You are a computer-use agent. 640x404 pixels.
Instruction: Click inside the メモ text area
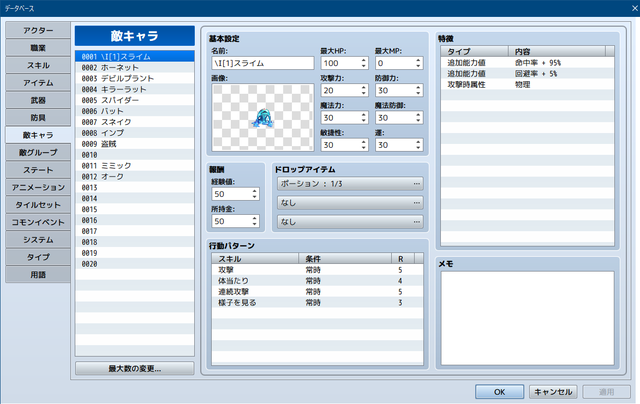point(527,318)
